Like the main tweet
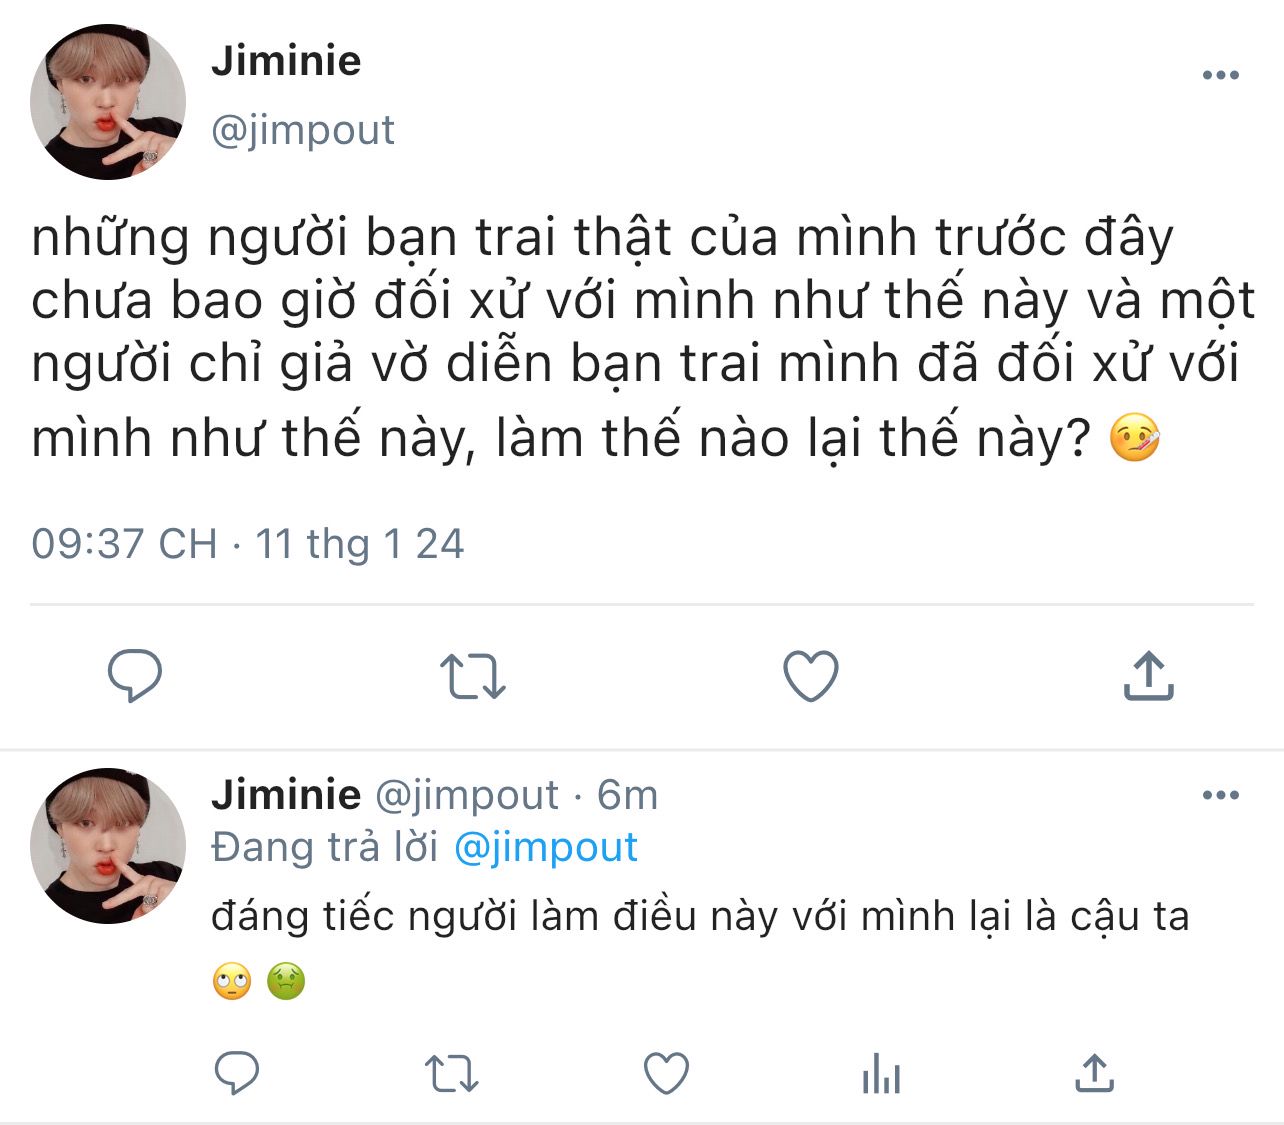The image size is (1284, 1125). click(x=810, y=676)
